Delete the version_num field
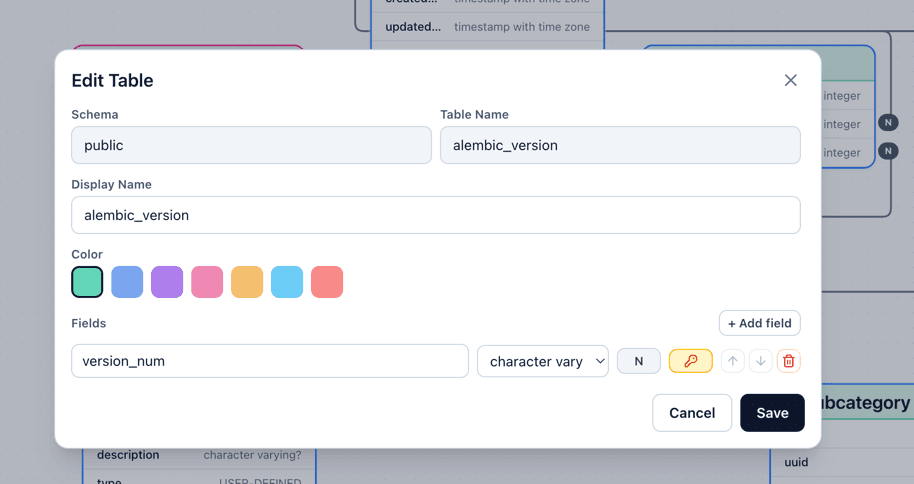 (x=789, y=361)
